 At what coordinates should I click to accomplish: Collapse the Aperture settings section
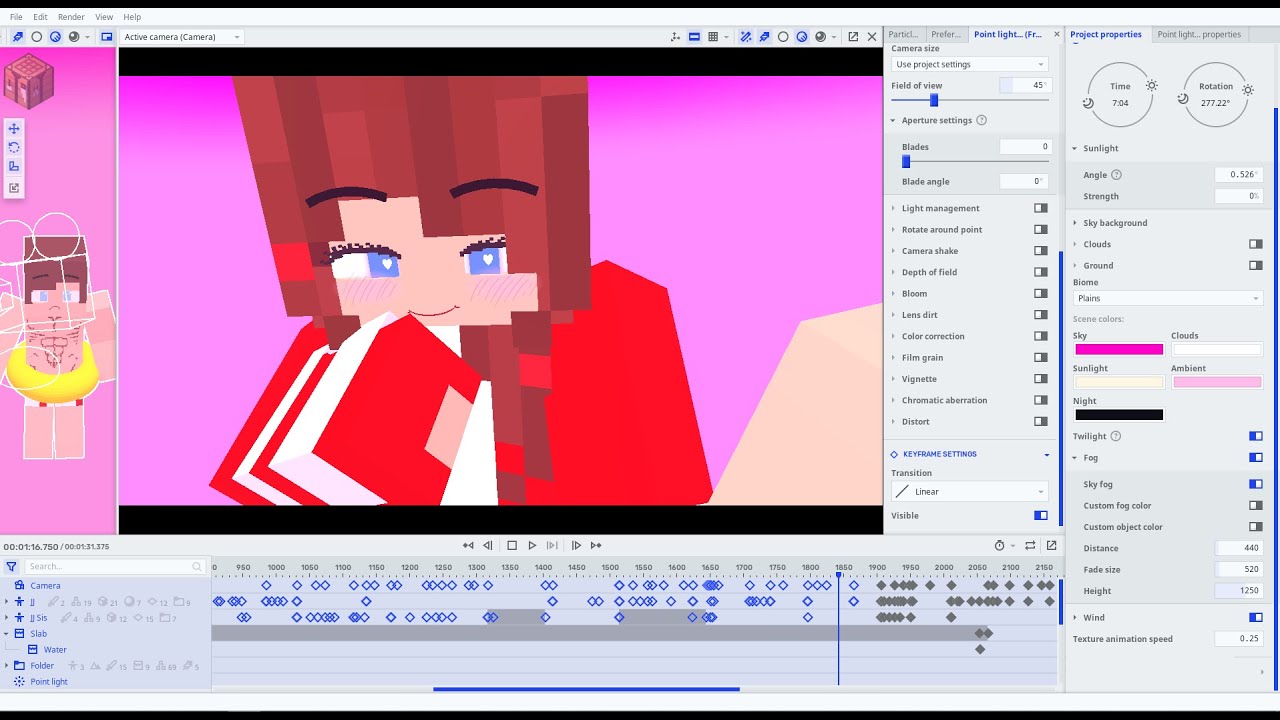(x=893, y=120)
